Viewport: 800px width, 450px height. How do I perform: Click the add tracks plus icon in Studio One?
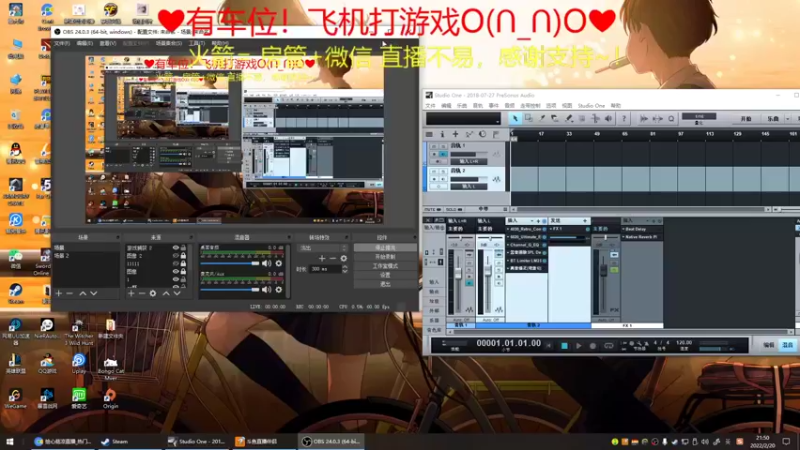pos(455,134)
